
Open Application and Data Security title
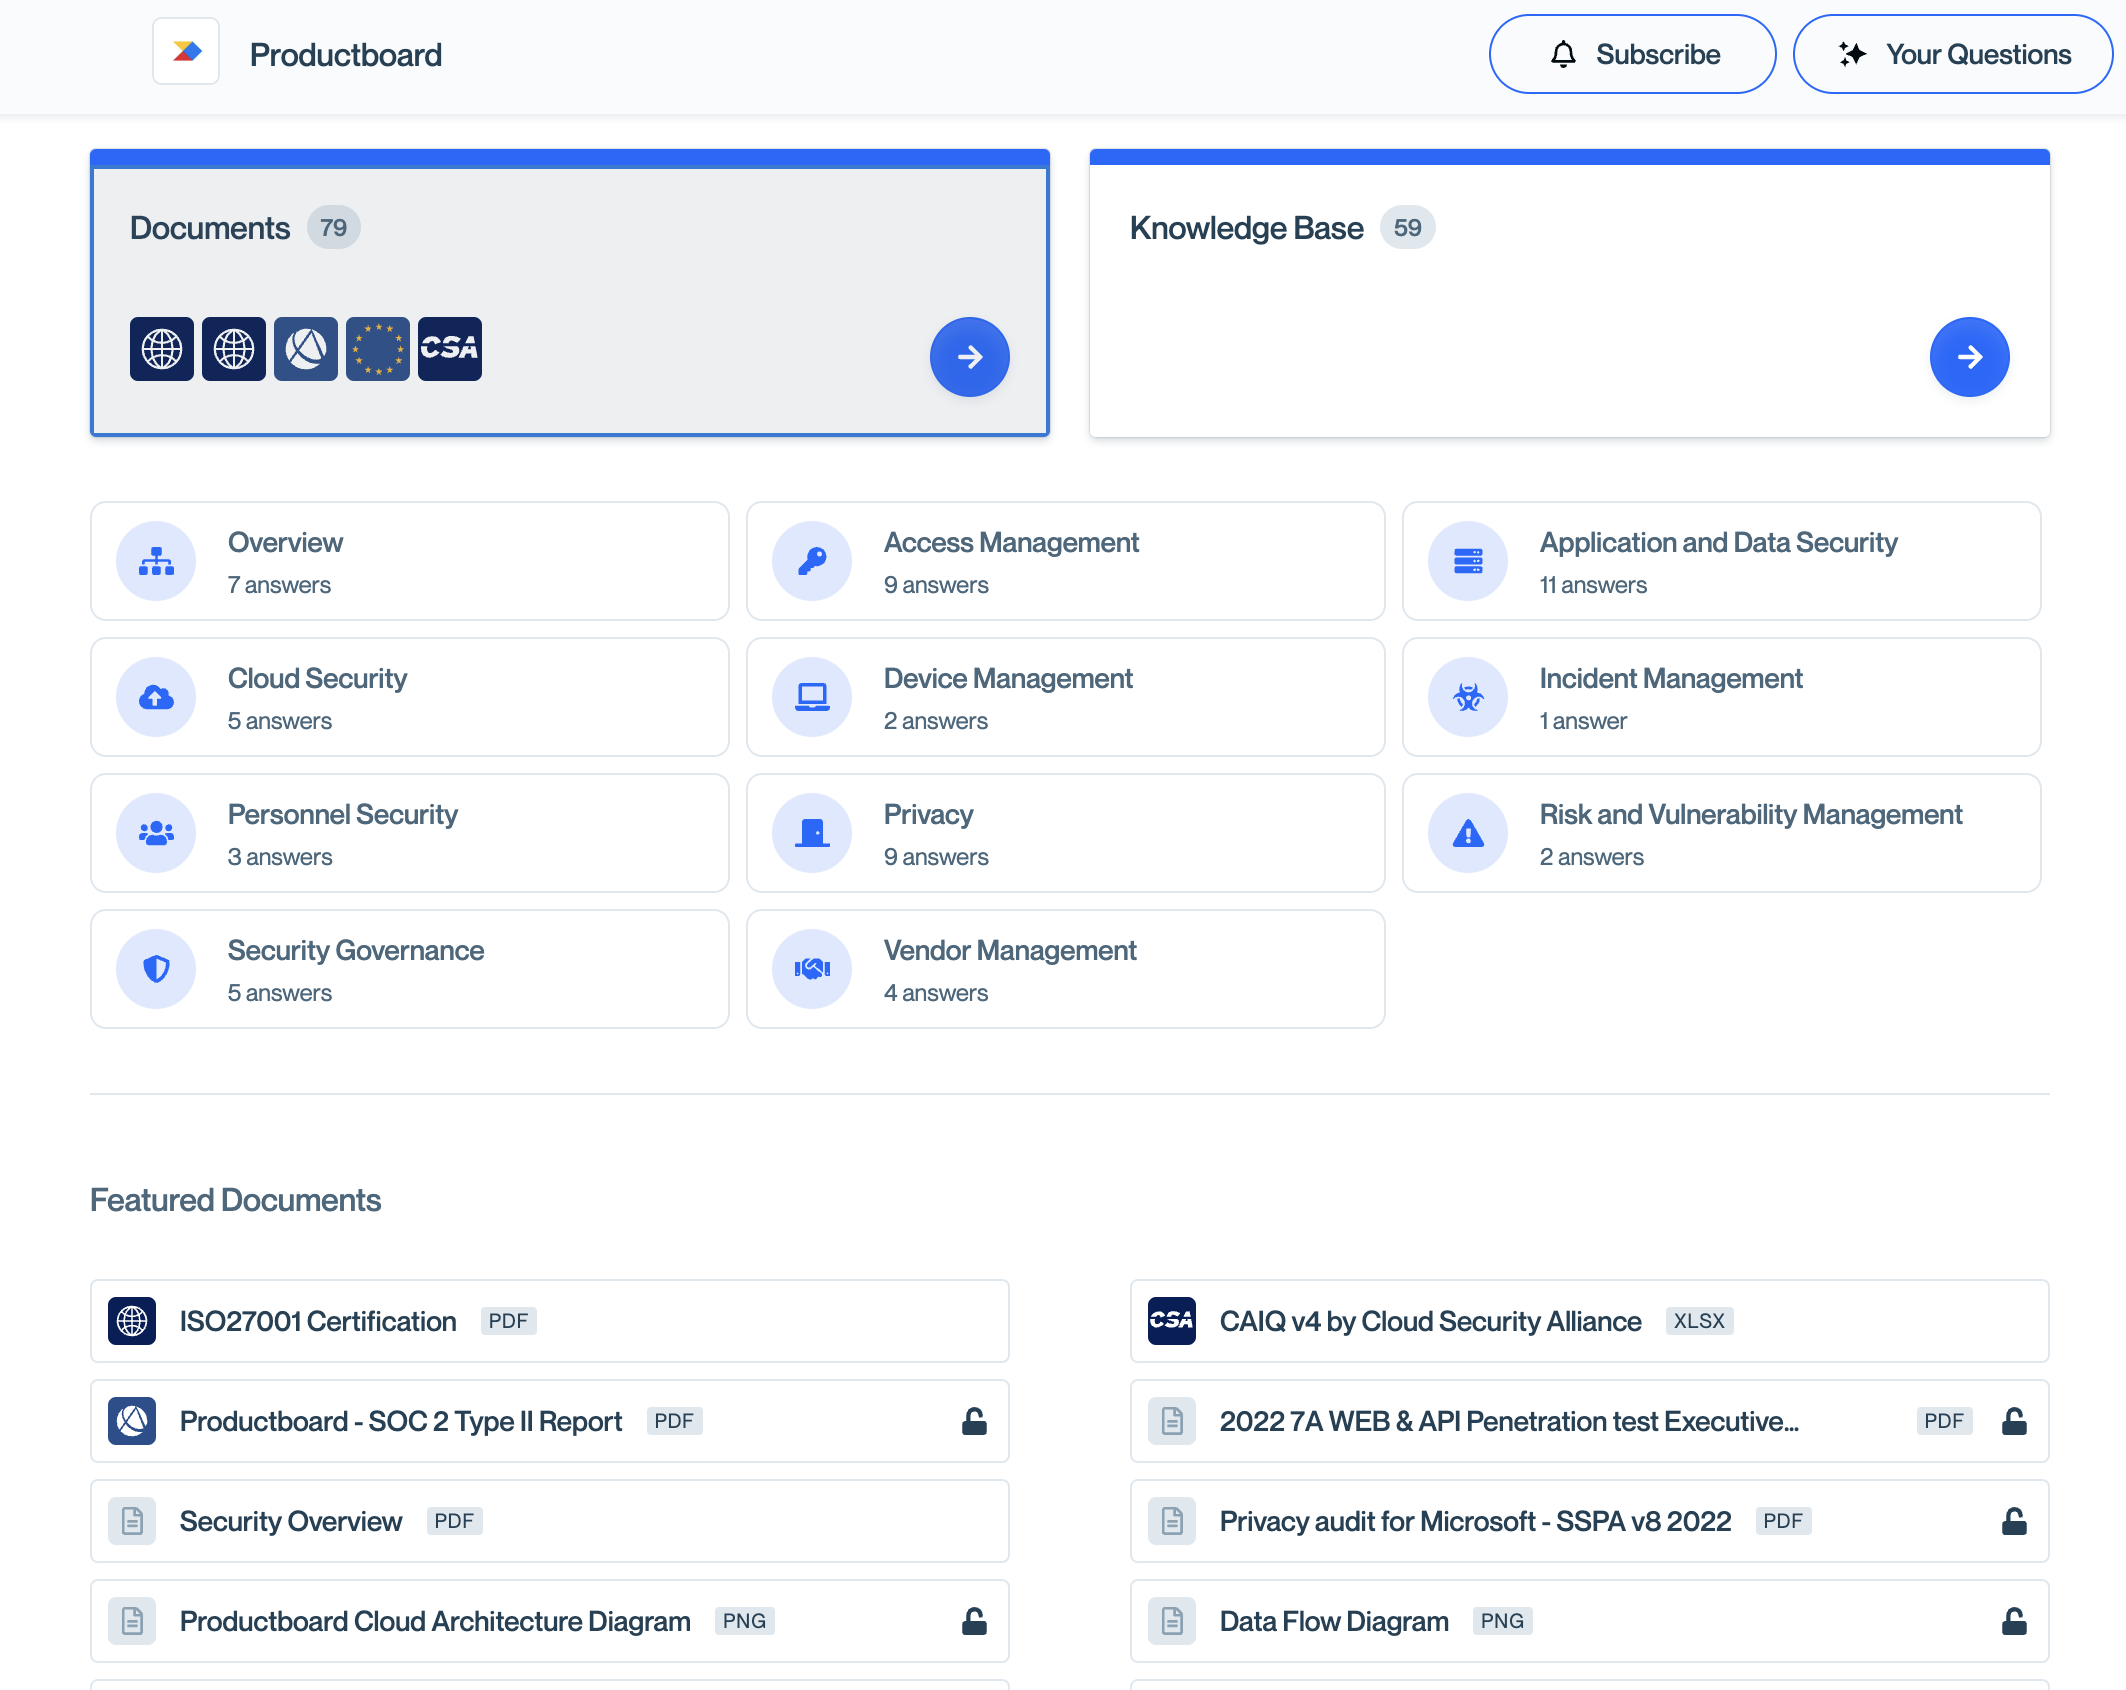coord(1718,542)
